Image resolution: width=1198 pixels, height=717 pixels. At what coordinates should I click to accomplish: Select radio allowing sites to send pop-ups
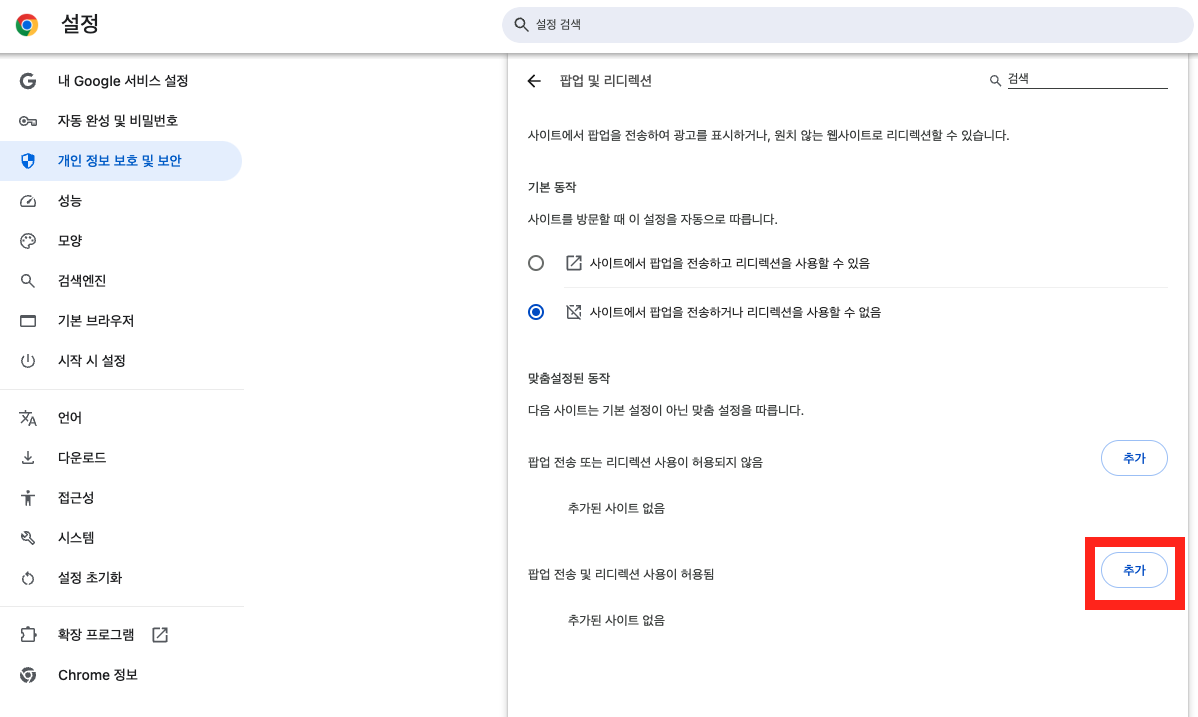tap(536, 262)
